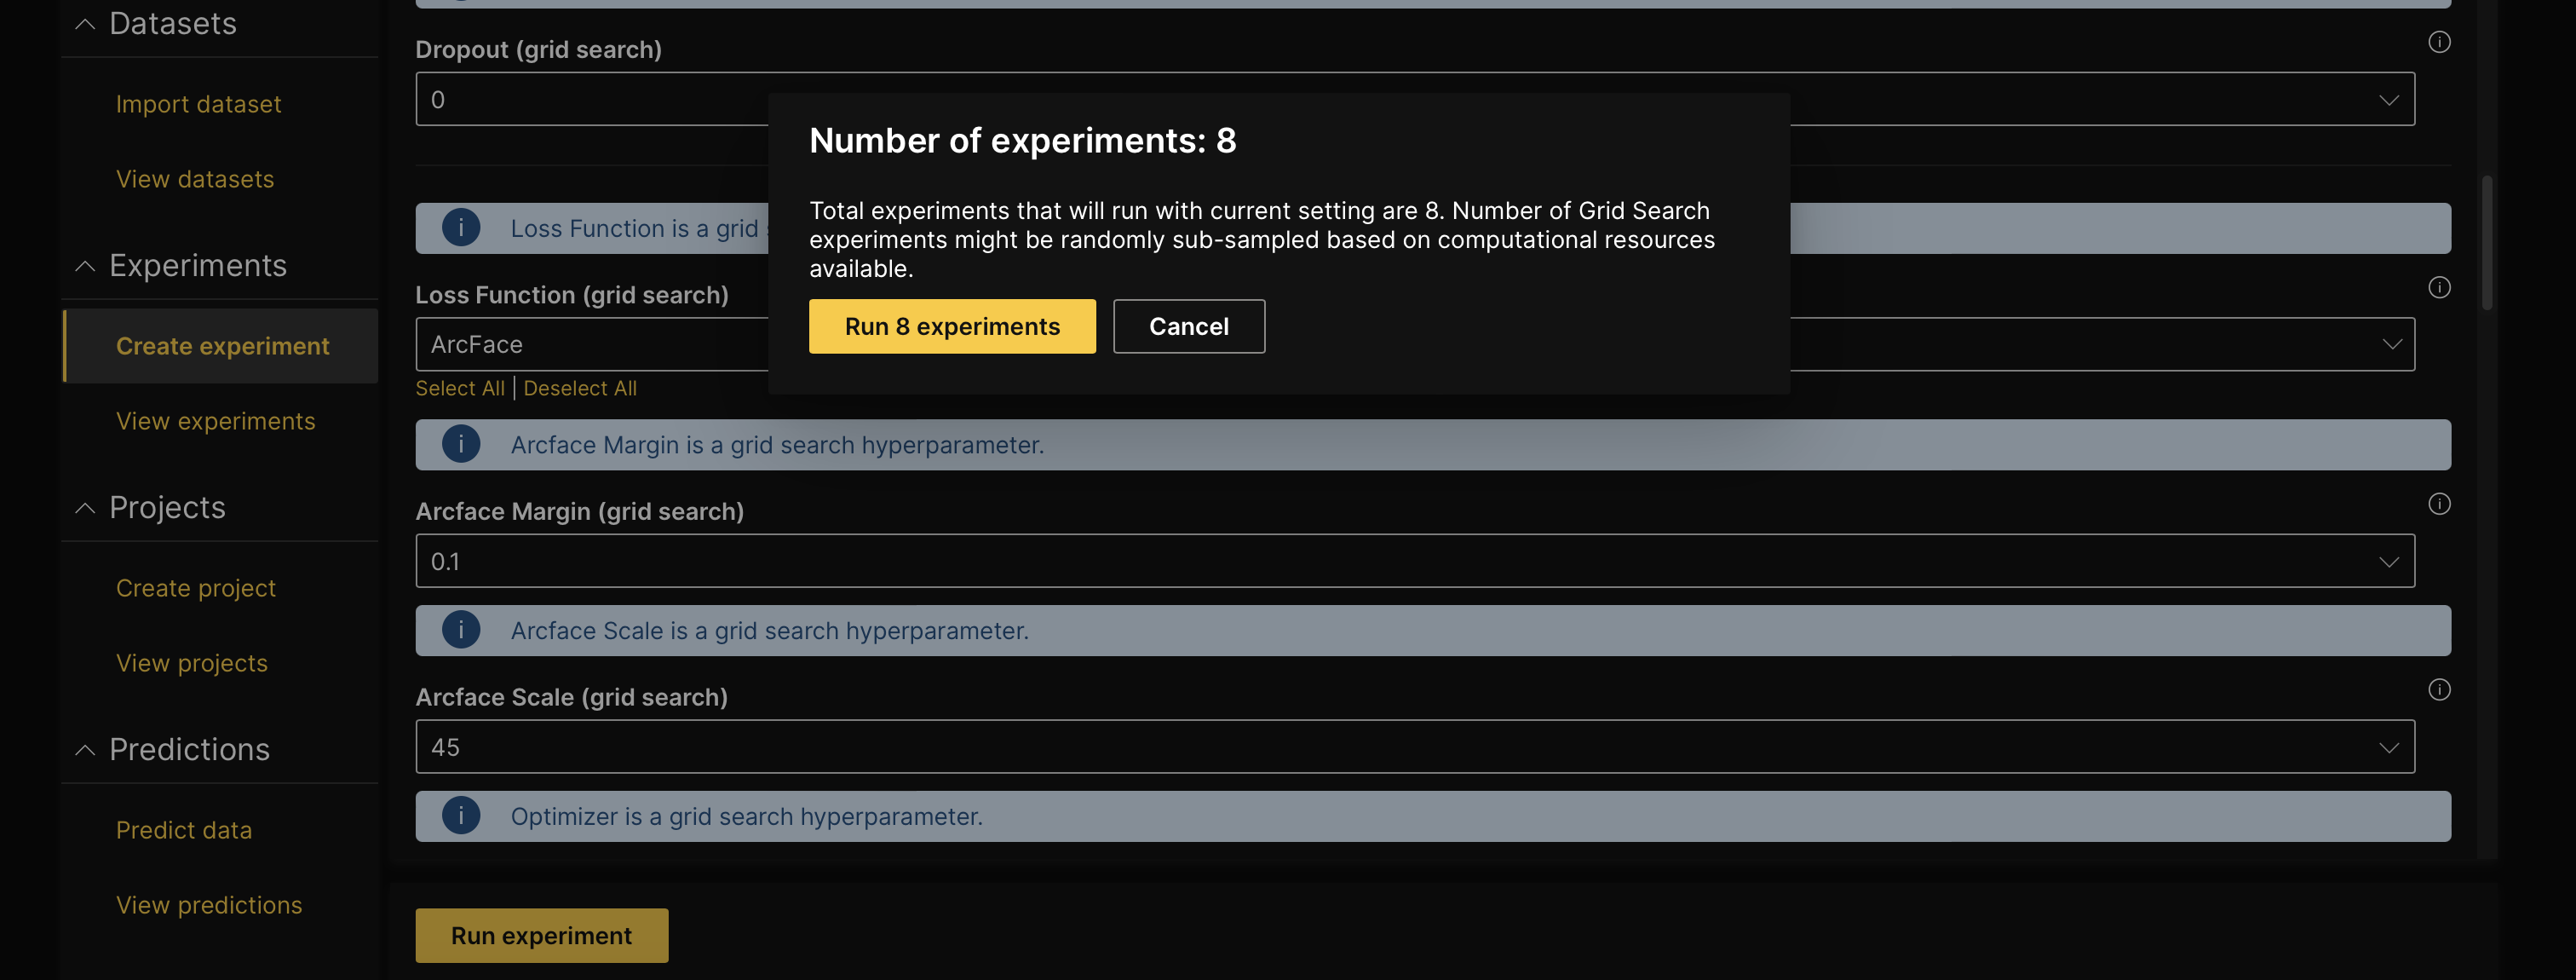Click info icon beside Arcface Scale field
Image resolution: width=2576 pixels, height=980 pixels.
[2439, 690]
